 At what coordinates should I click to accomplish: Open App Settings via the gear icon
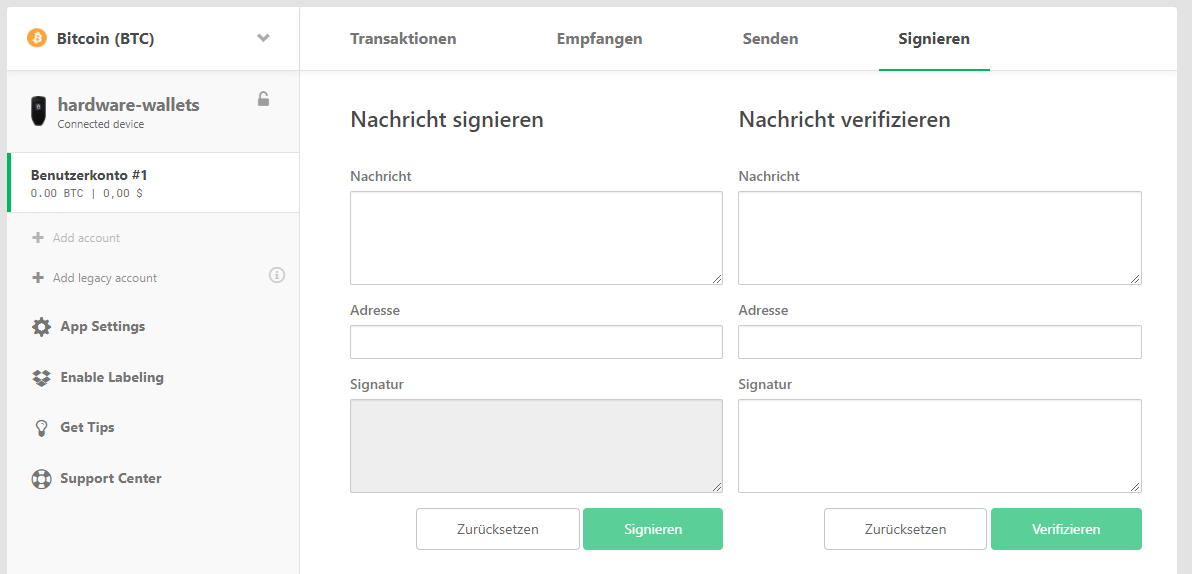point(41,327)
